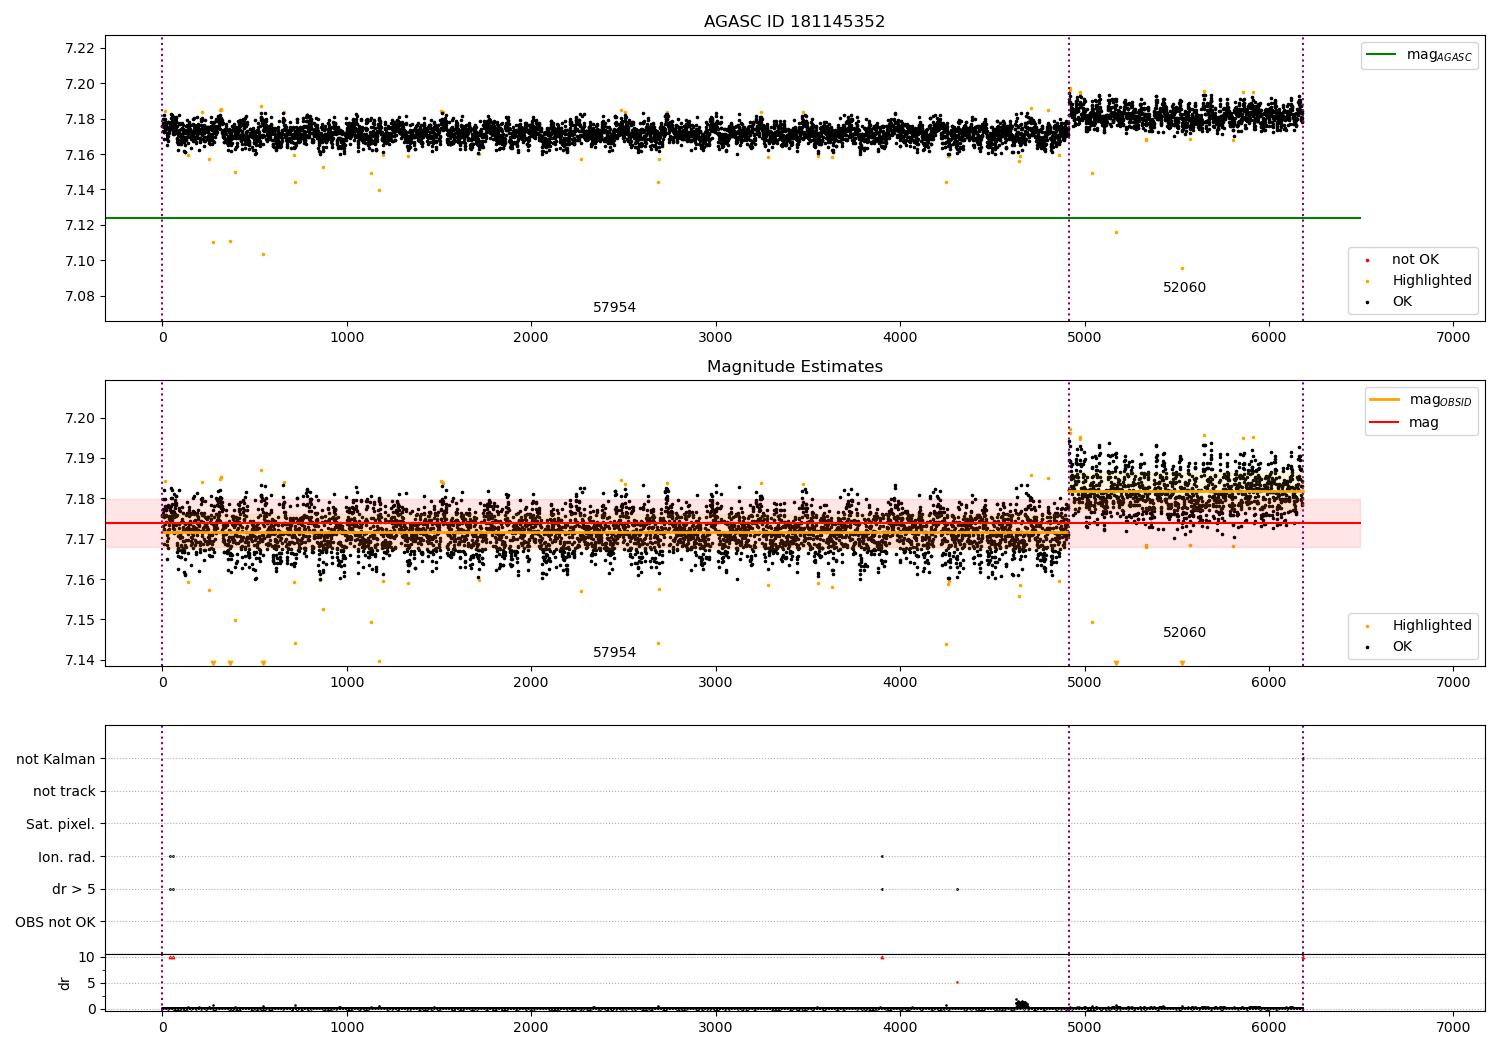Select Highlighted in the top plot legend
The width and height of the screenshot is (1500, 1050).
(1420, 280)
